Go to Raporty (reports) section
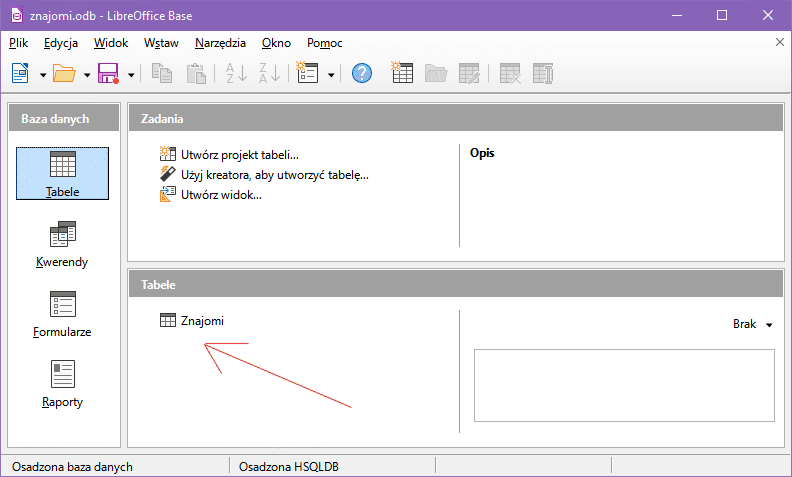 62,383
